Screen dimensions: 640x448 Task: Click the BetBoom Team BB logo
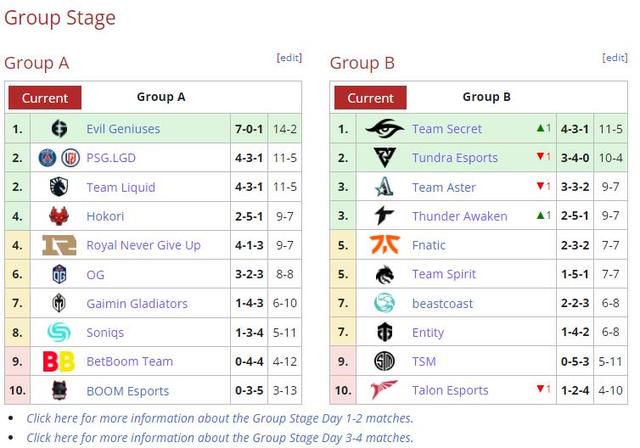[59, 362]
